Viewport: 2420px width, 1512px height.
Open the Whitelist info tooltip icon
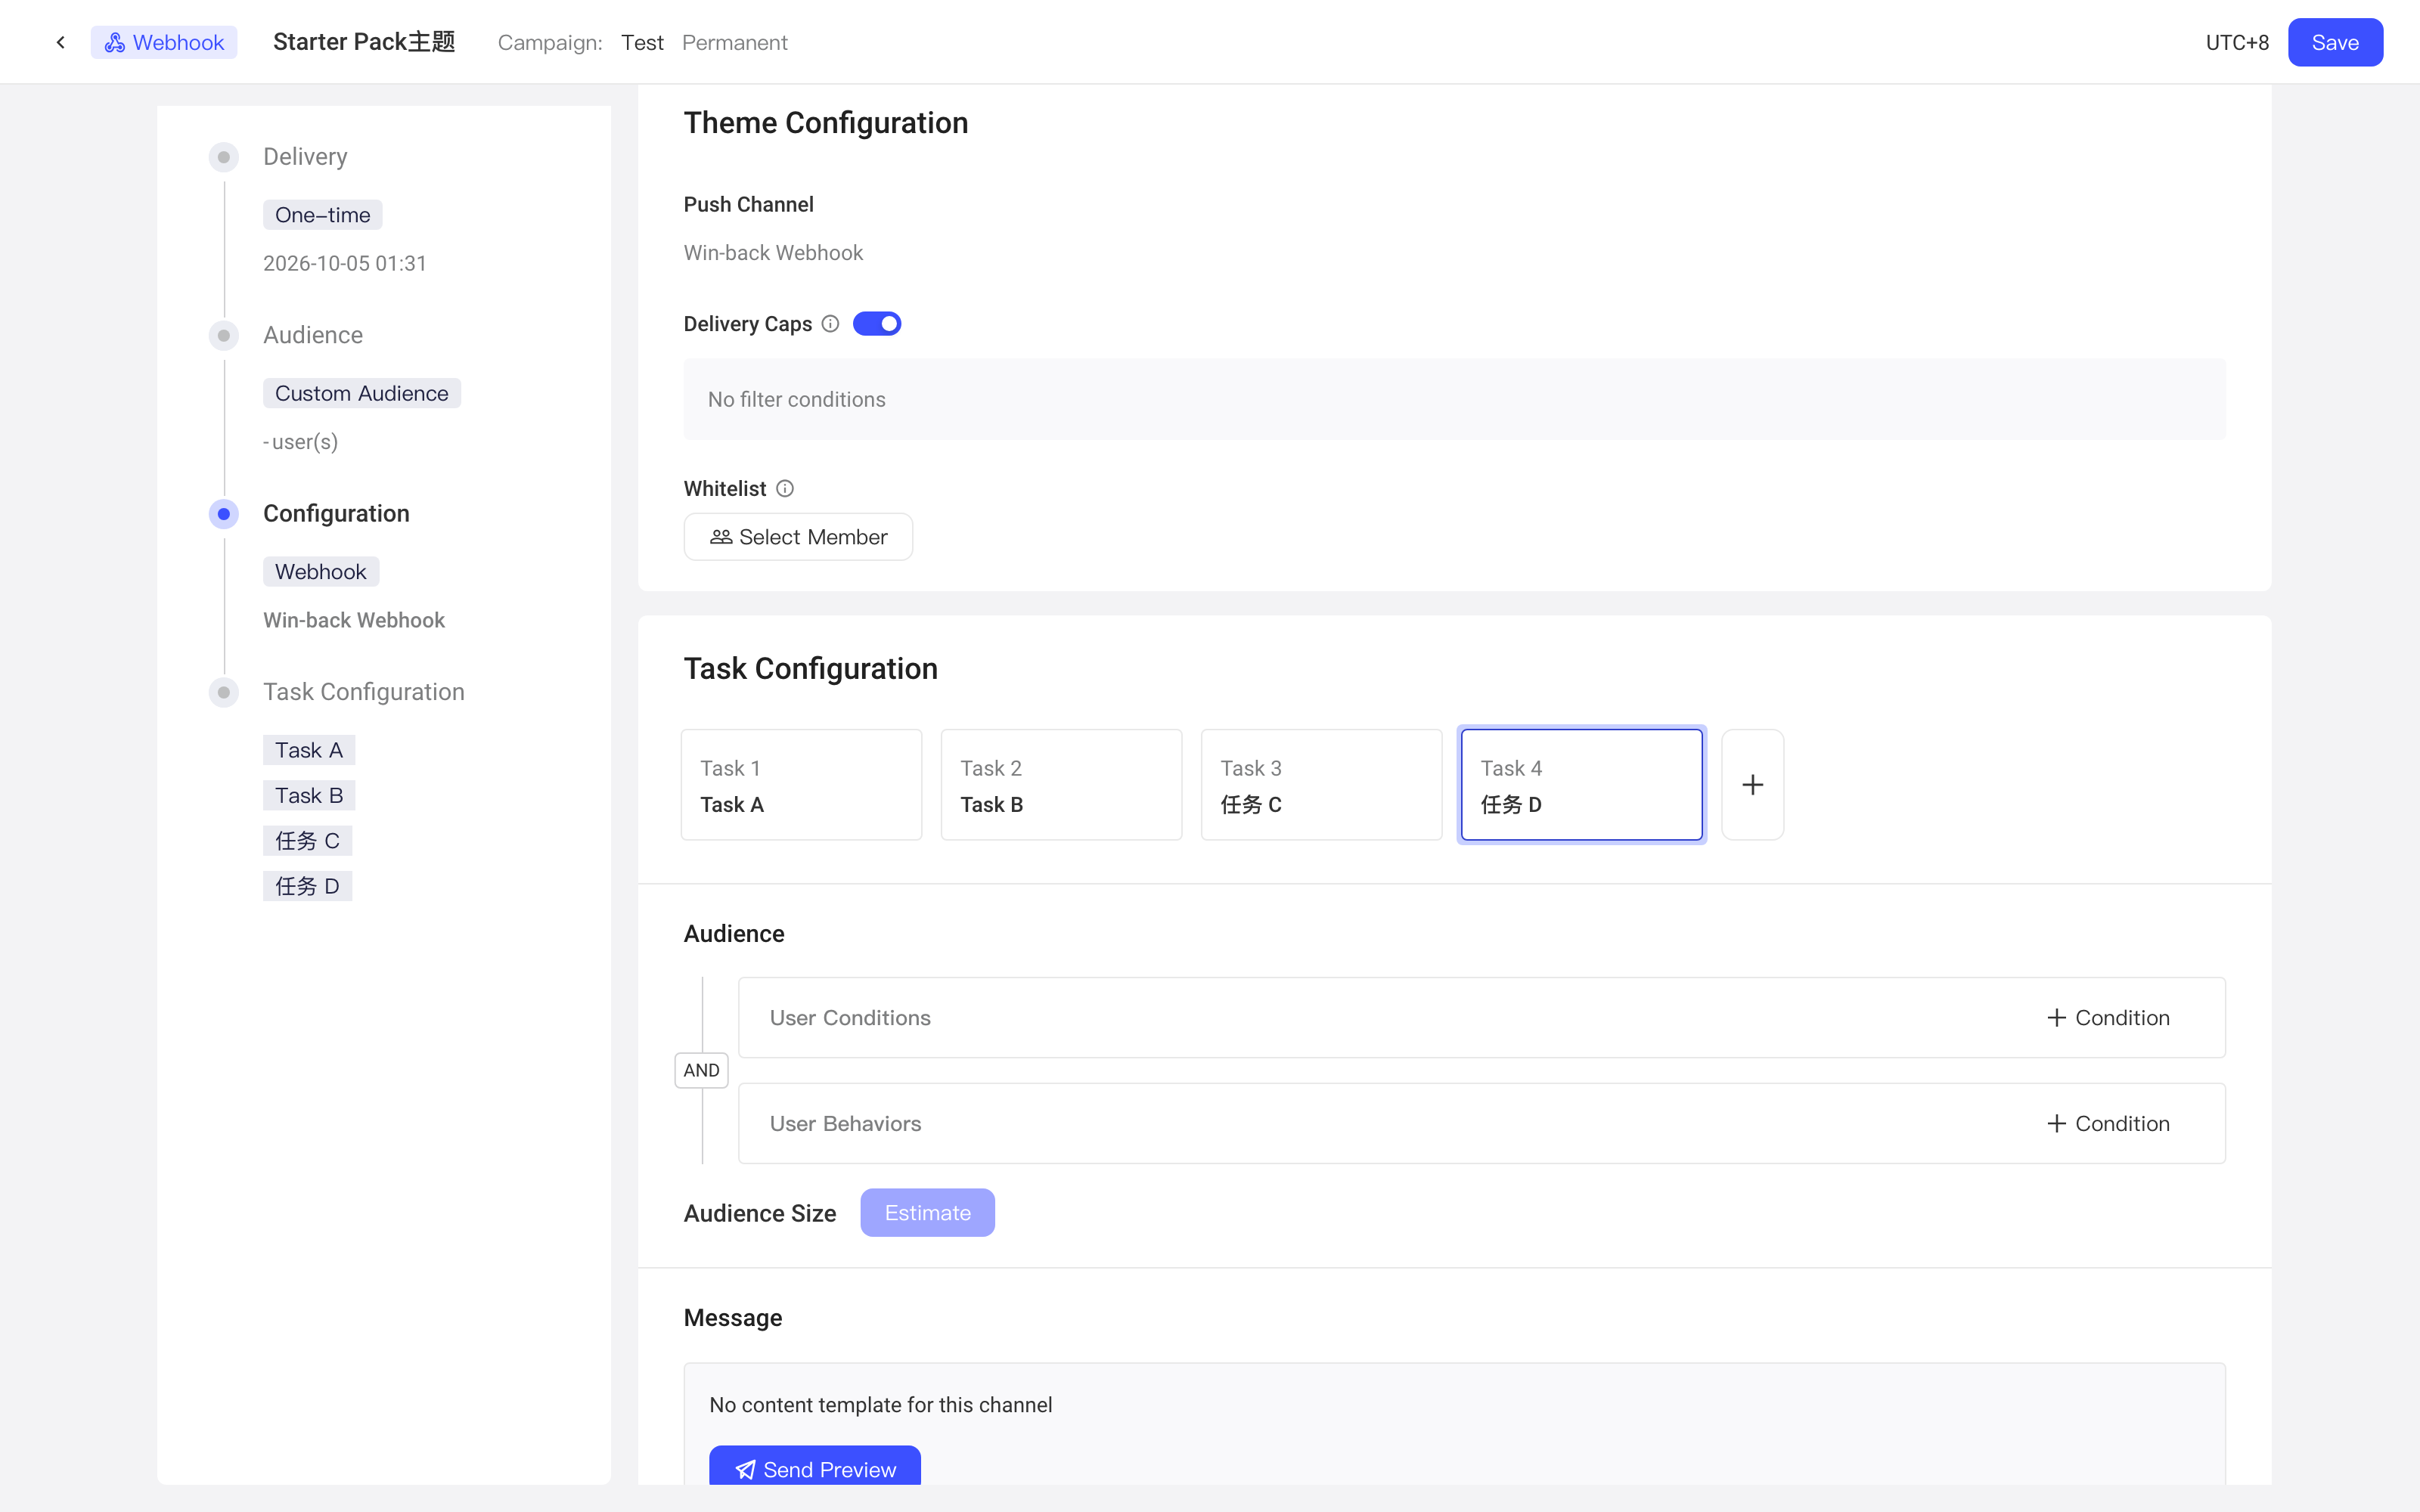(785, 489)
